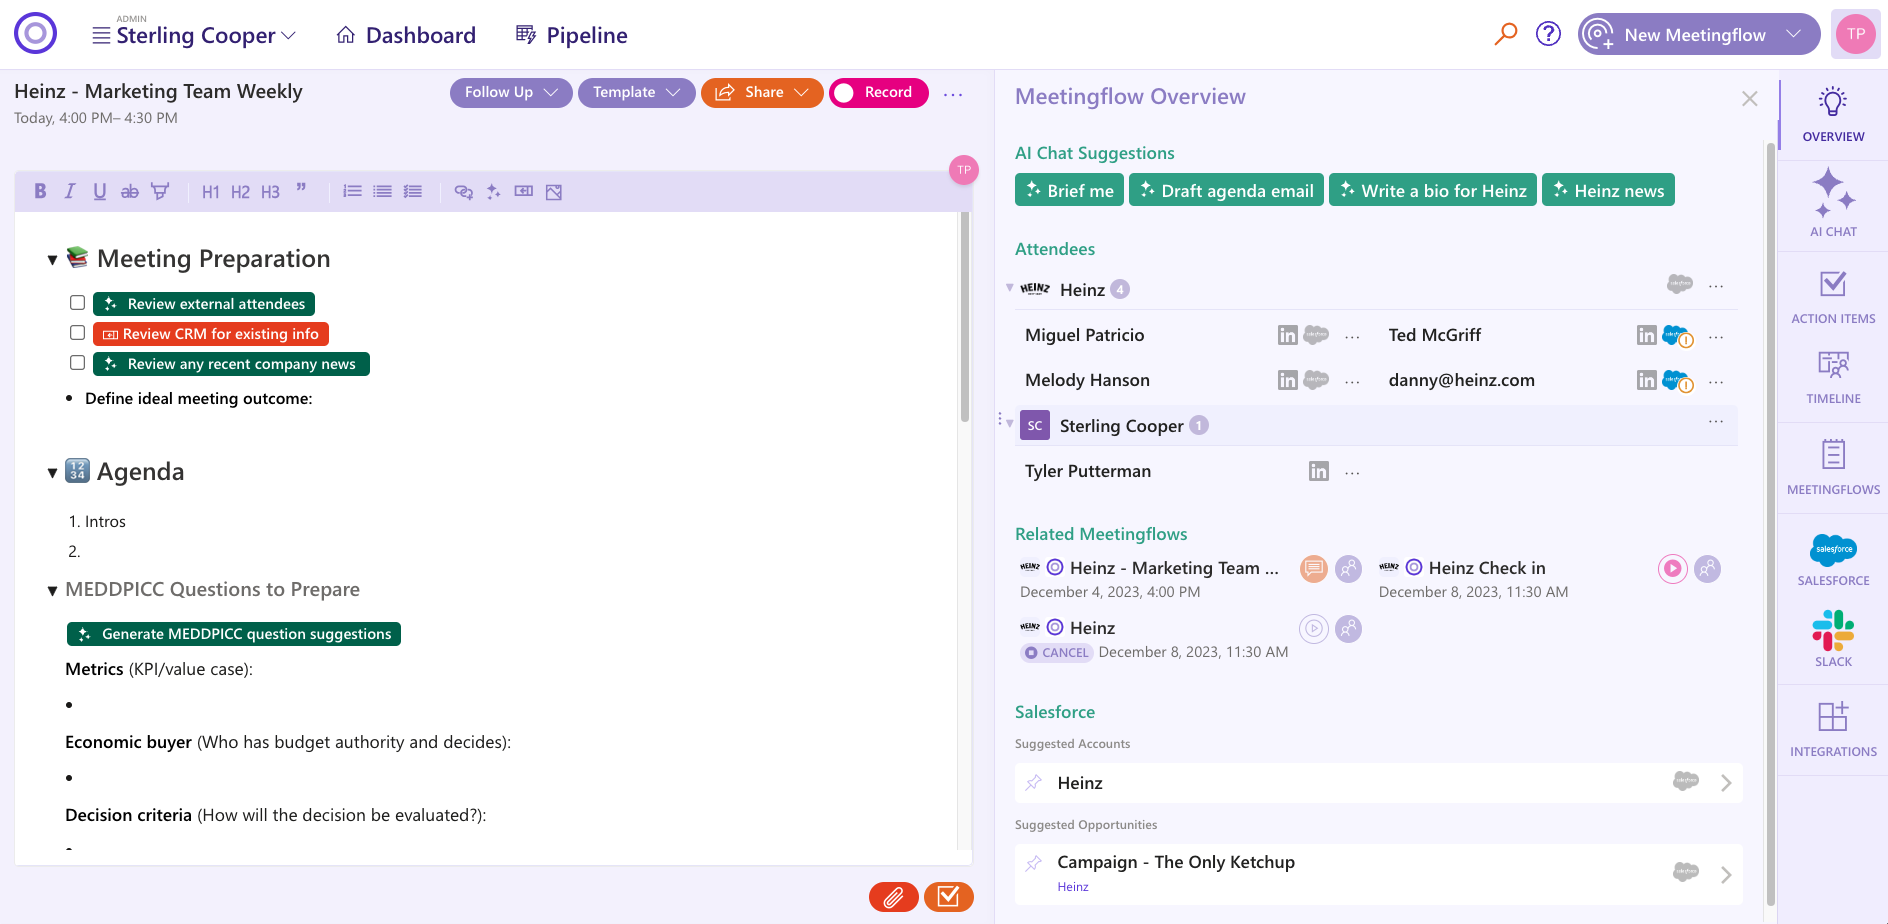Check Review CRM for existing info checkbox
Screen dimensions: 1888x924
point(77,332)
